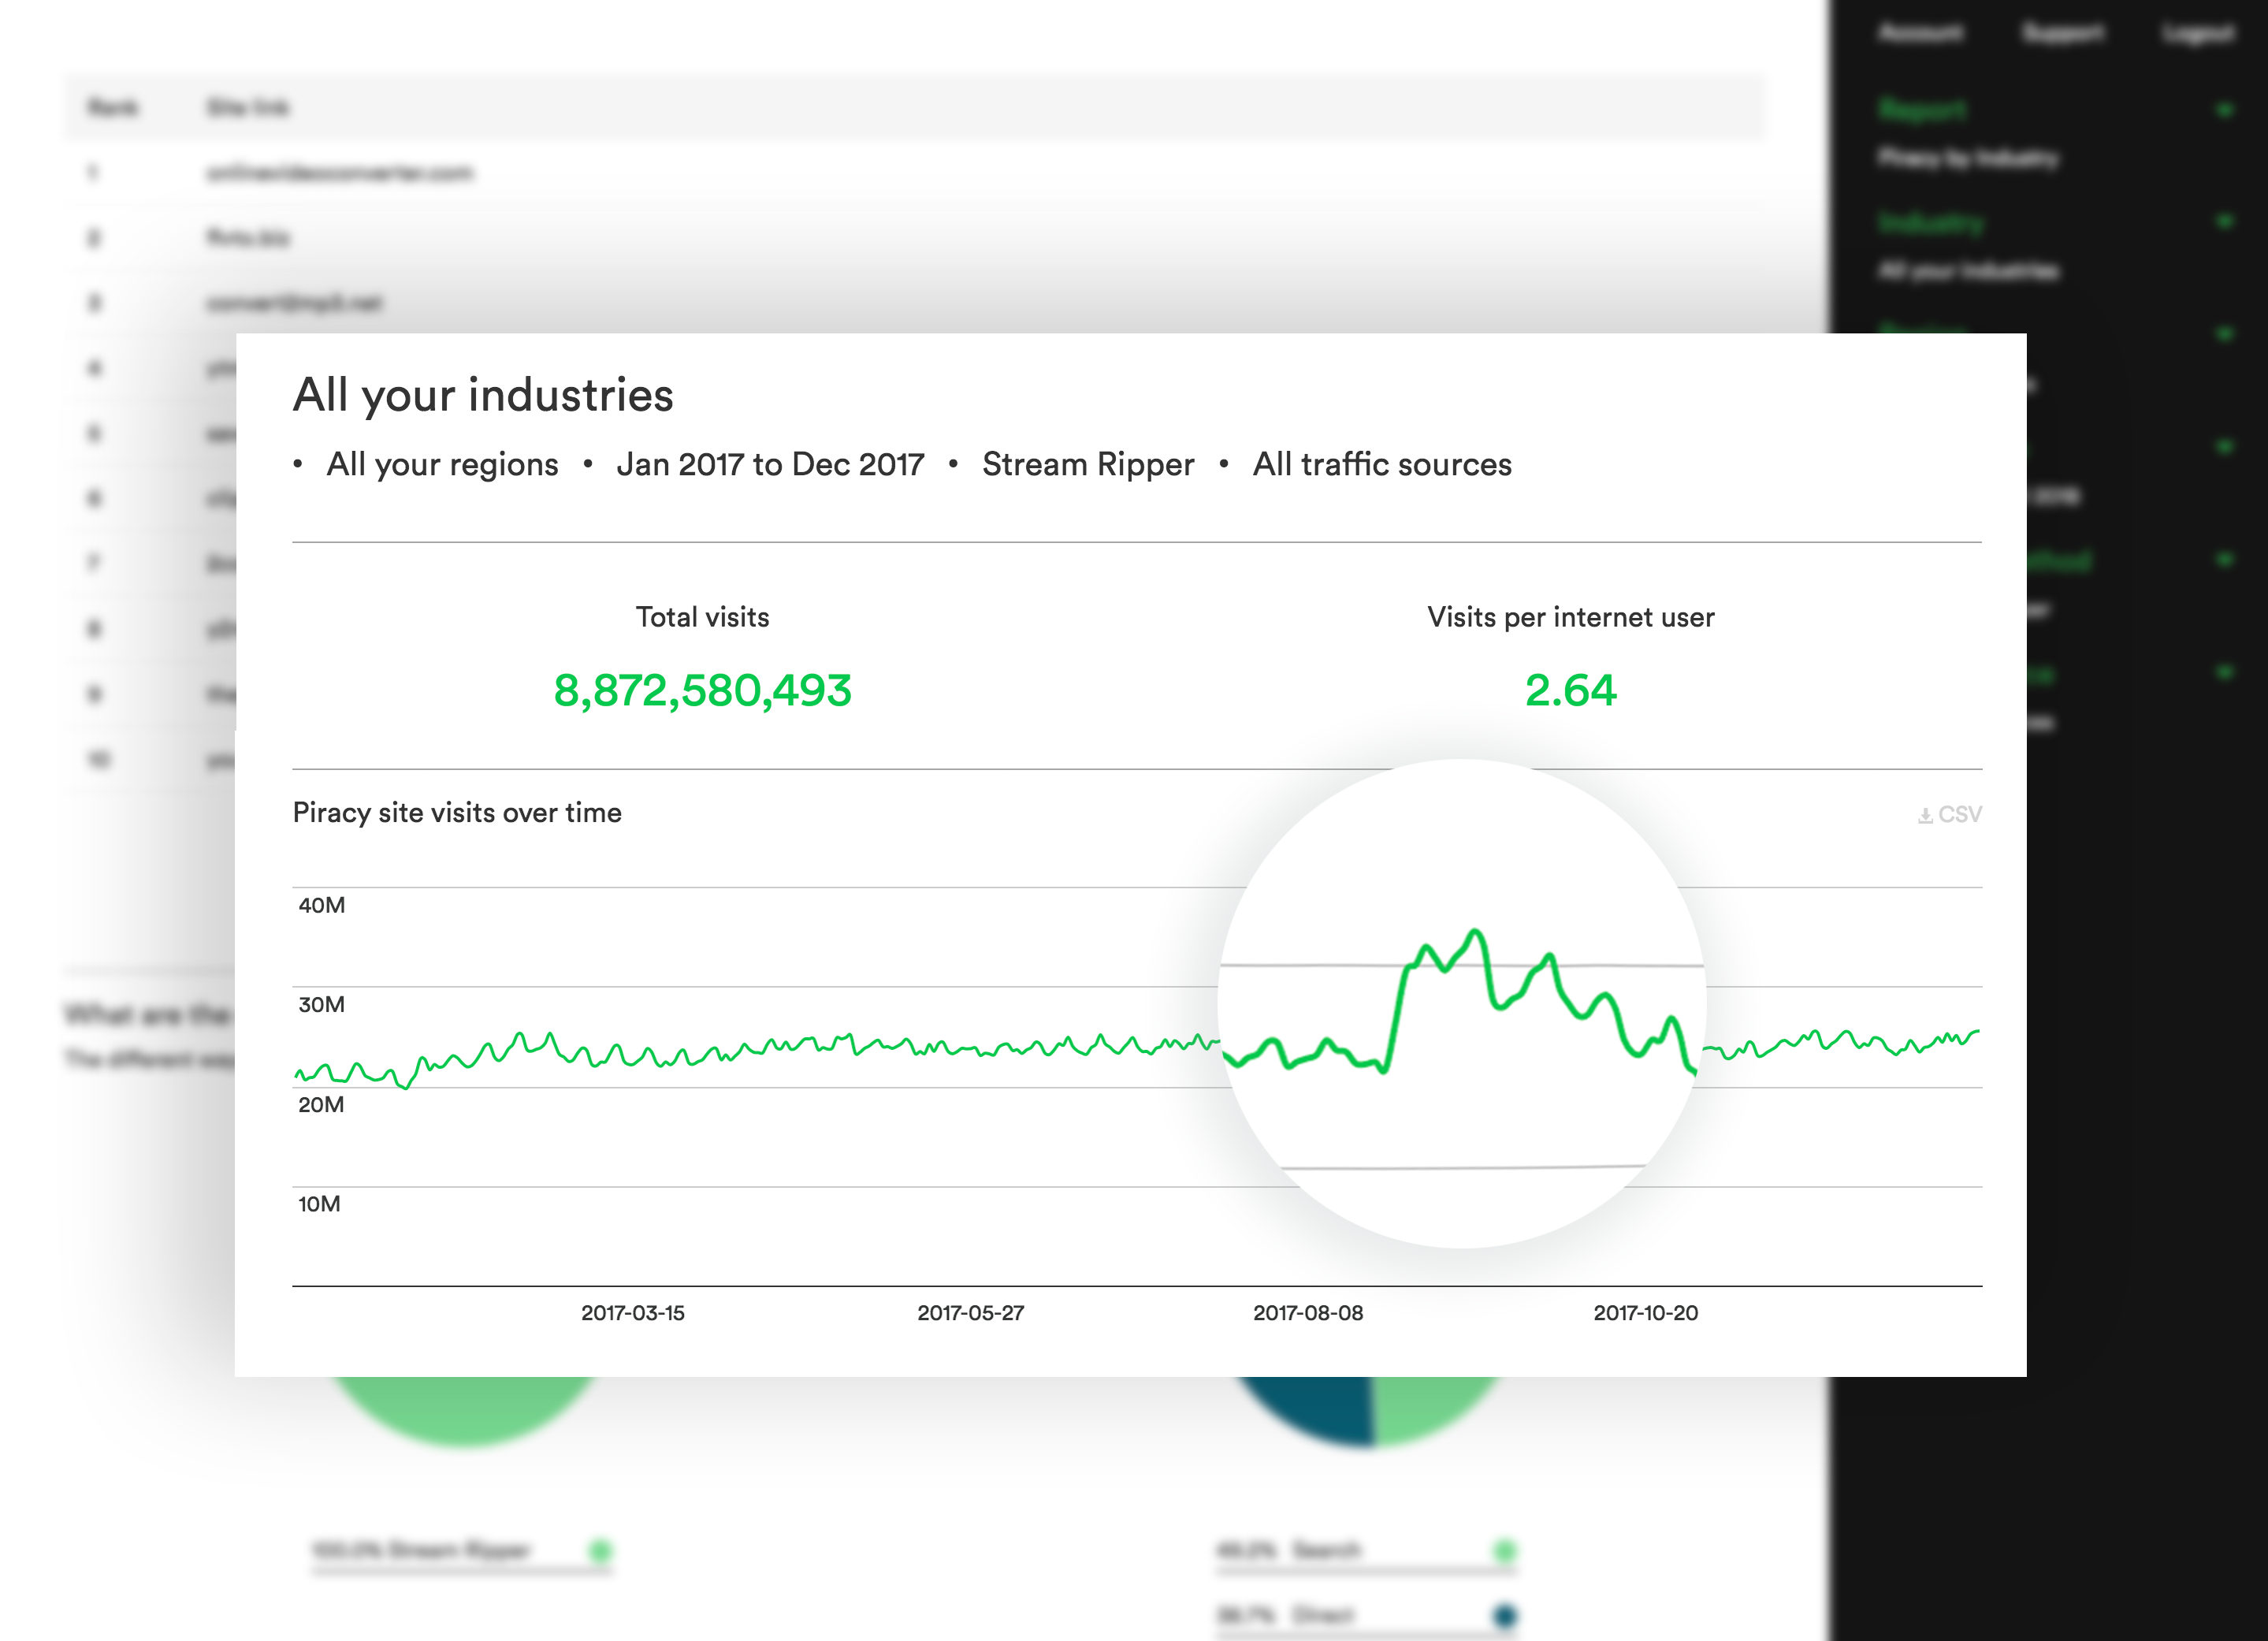Click the 30M y-axis label
Screen dimensions: 2268x1641
[322, 1005]
